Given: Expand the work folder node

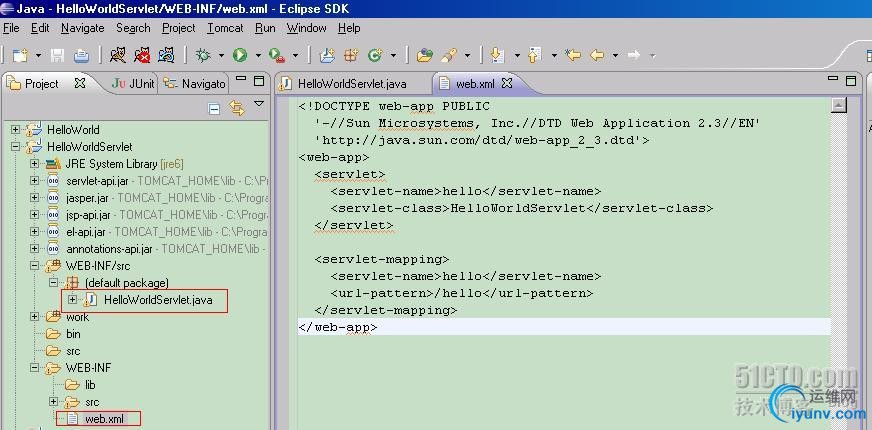Looking at the screenshot, I should click(x=34, y=317).
